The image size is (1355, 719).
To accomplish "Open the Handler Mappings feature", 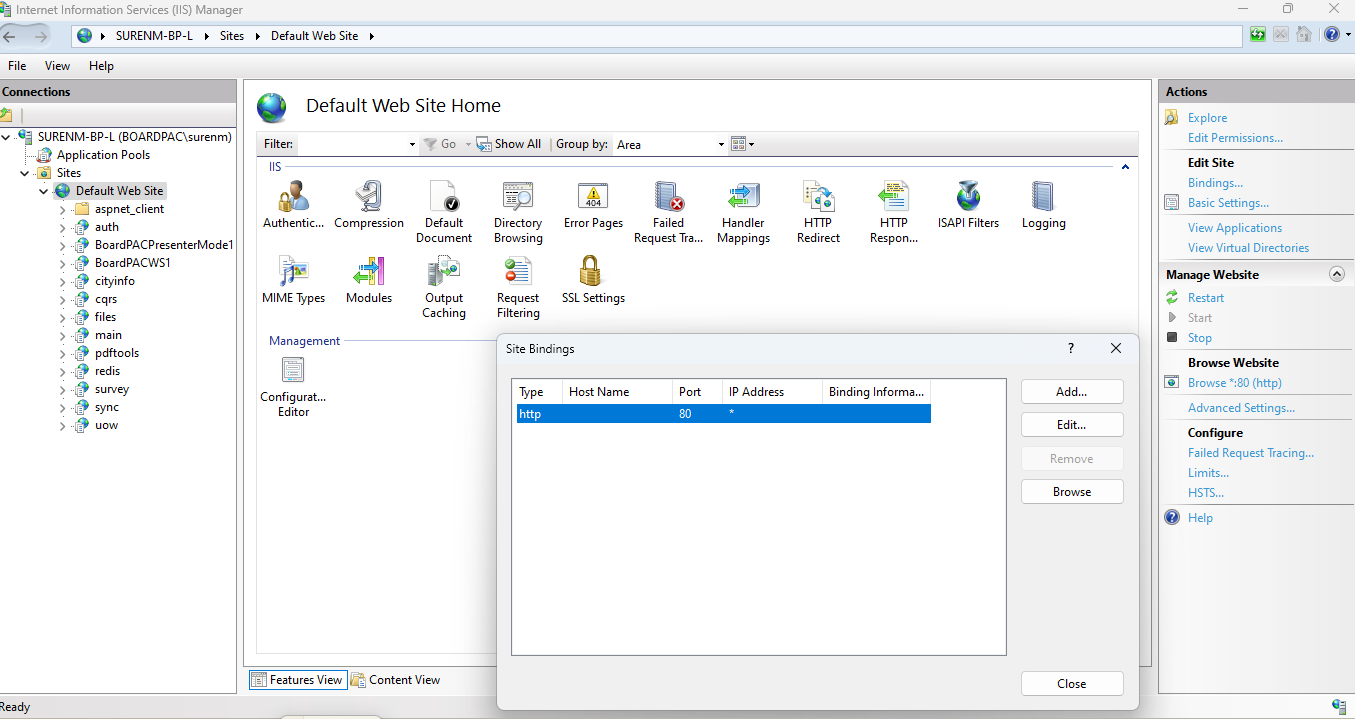I will 743,212.
